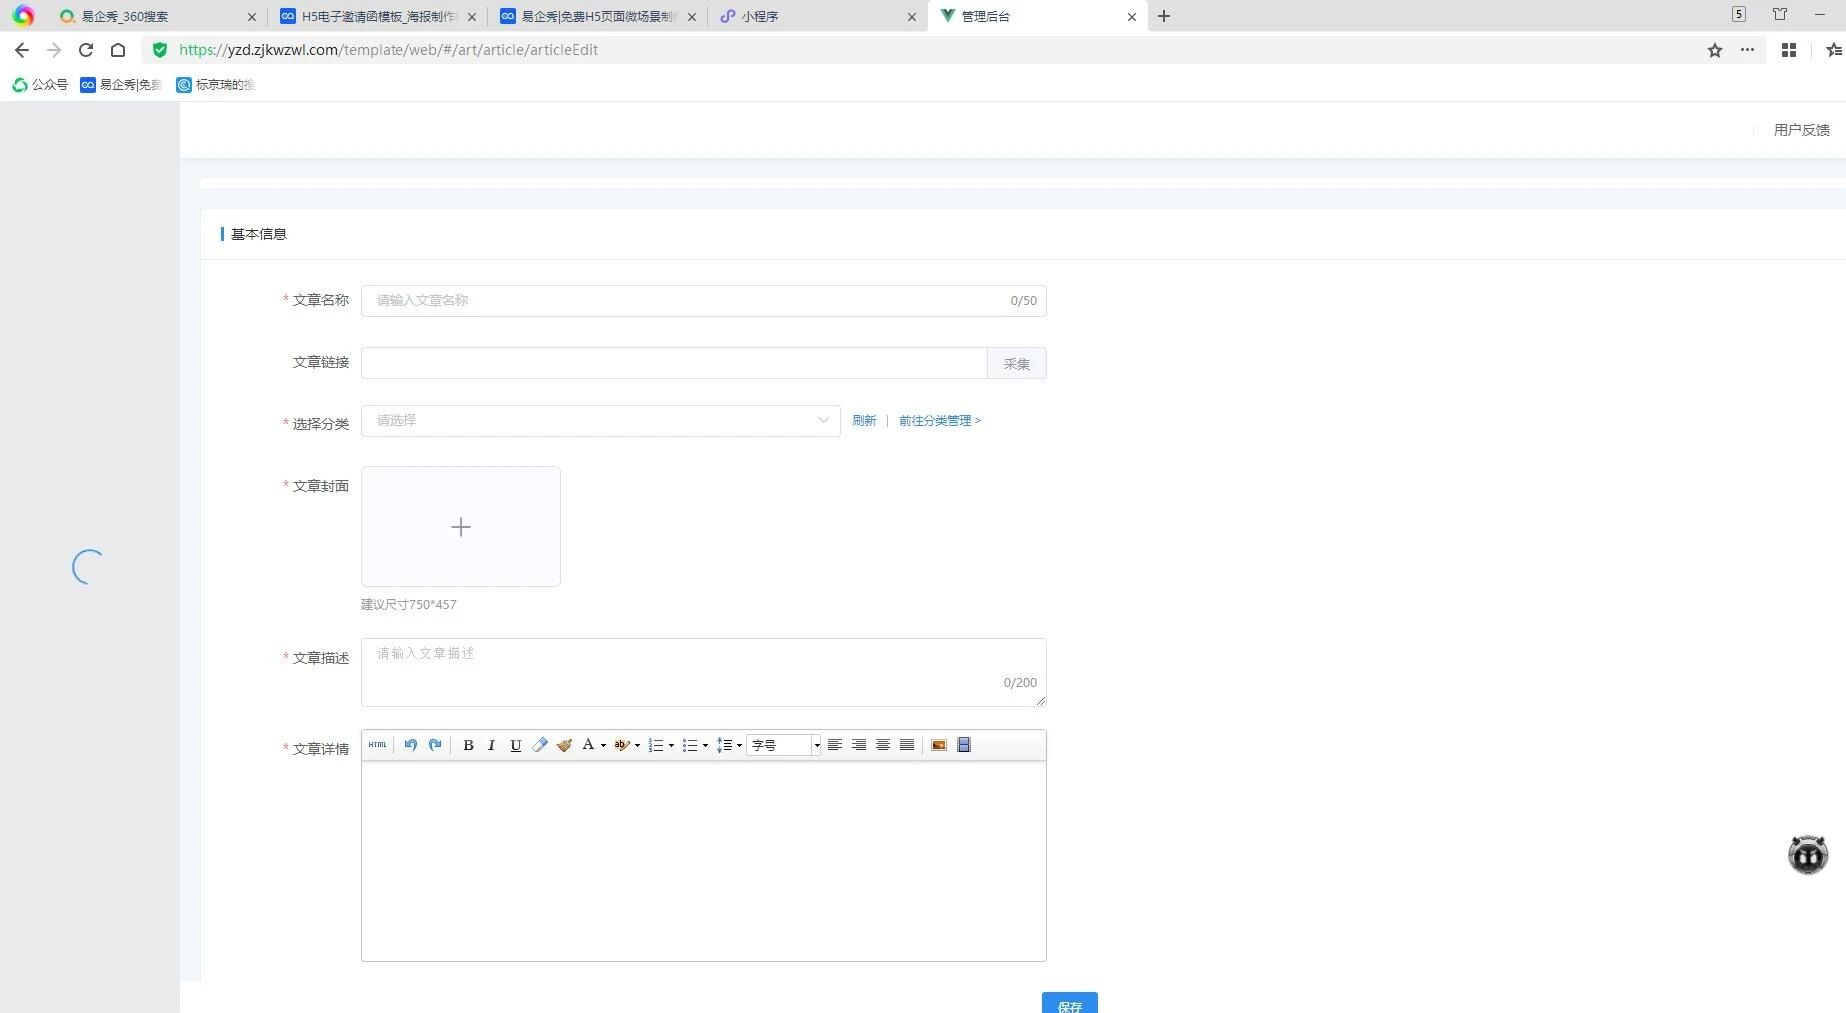This screenshot has width=1846, height=1013.
Task: Click the eraser clear-formatting icon
Action: tap(540, 745)
